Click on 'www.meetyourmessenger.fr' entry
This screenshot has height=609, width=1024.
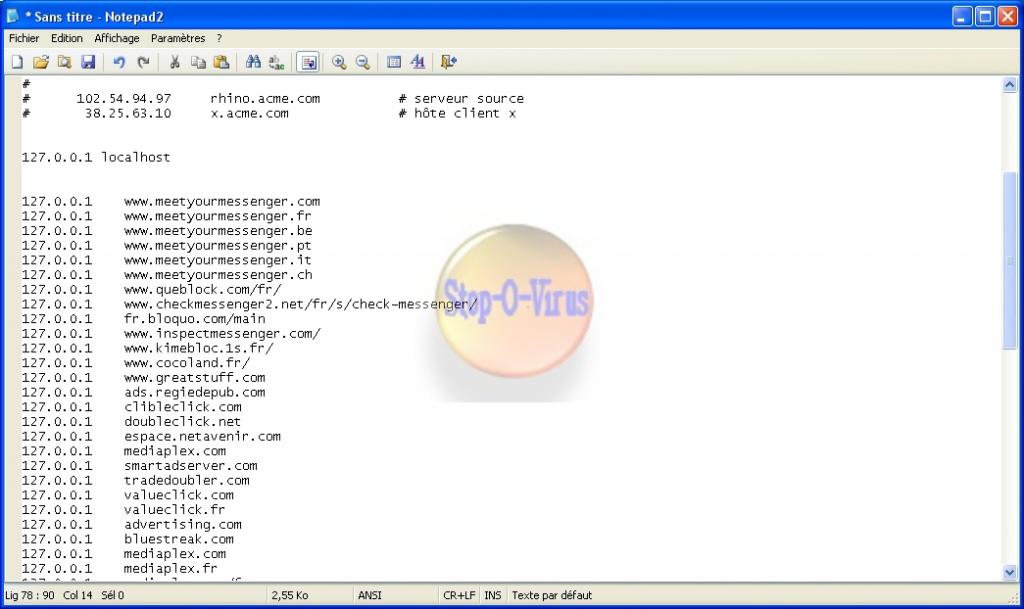click(x=217, y=216)
